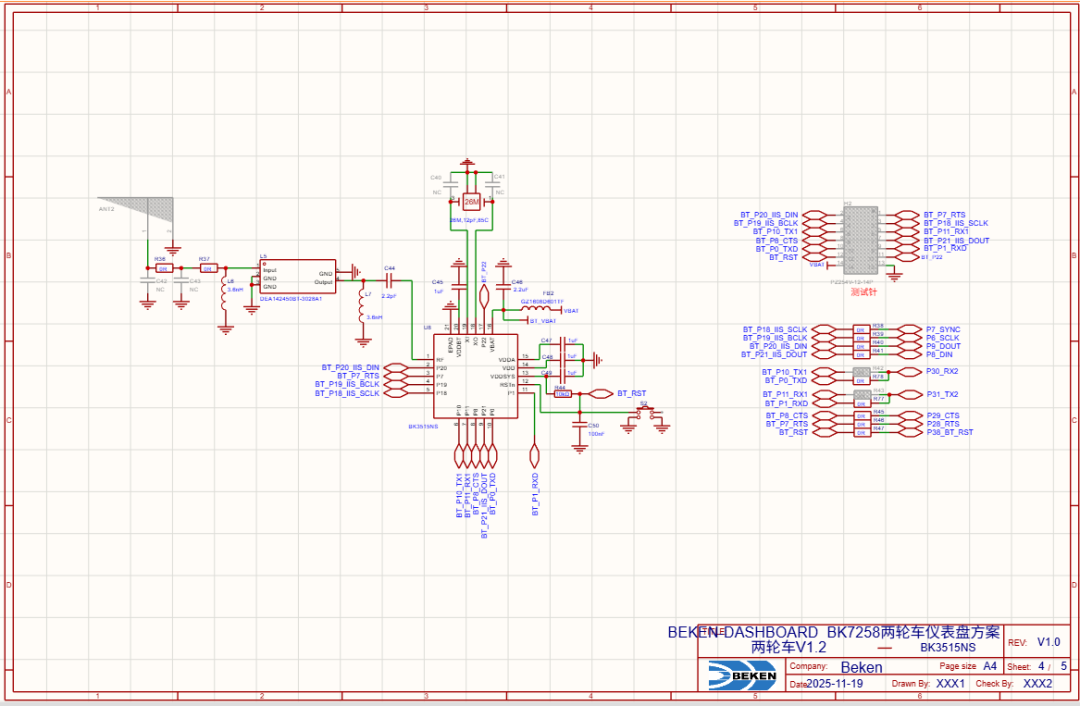This screenshot has width=1080, height=706.
Task: Click the 'P9_DOUT' net label
Action: point(944,346)
